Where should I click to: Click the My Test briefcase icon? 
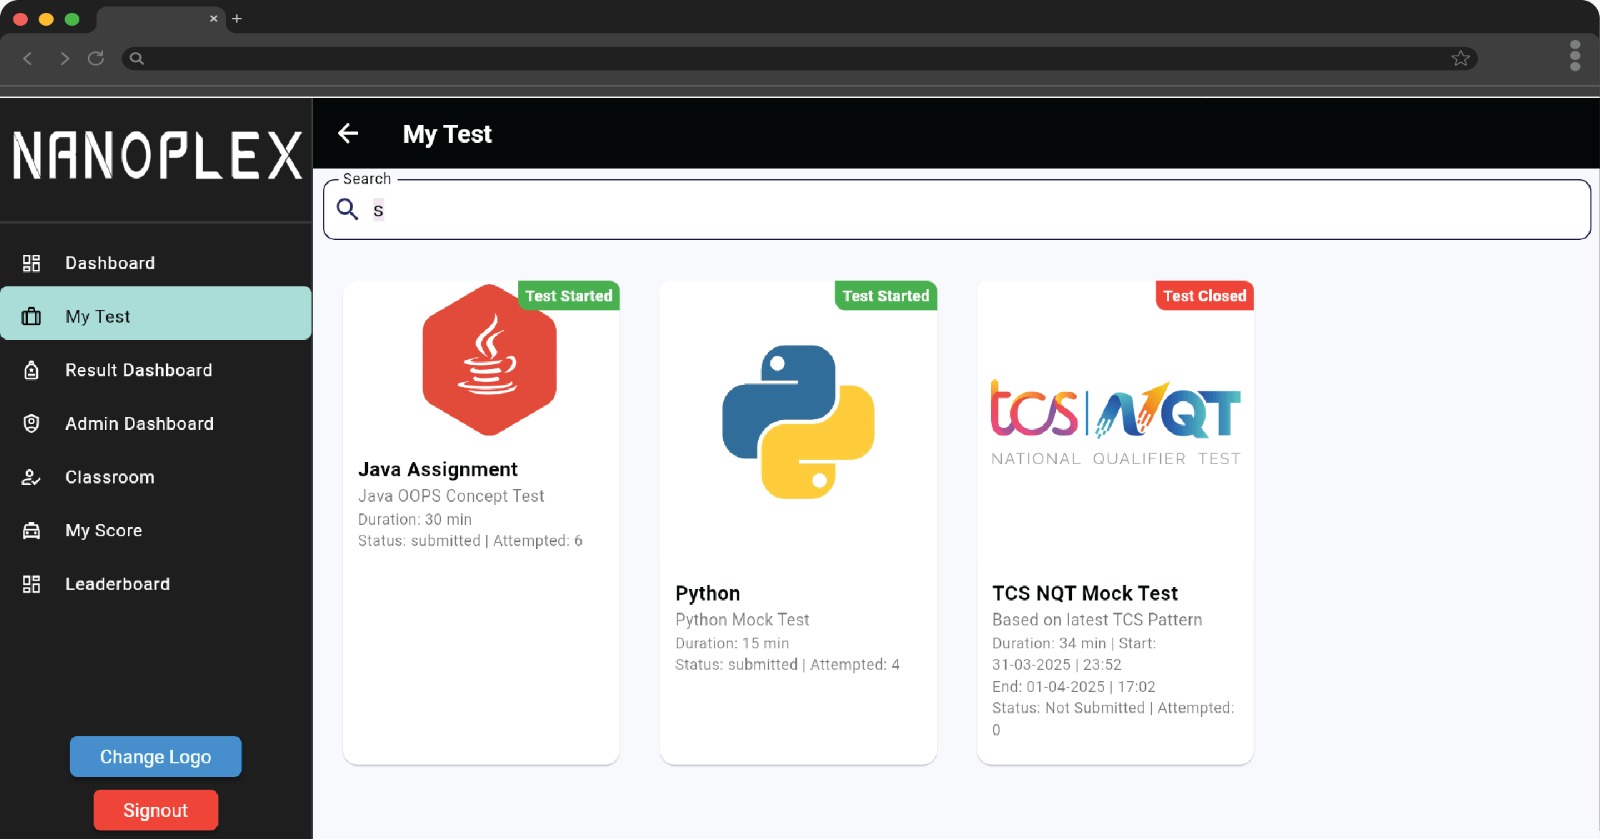point(31,316)
